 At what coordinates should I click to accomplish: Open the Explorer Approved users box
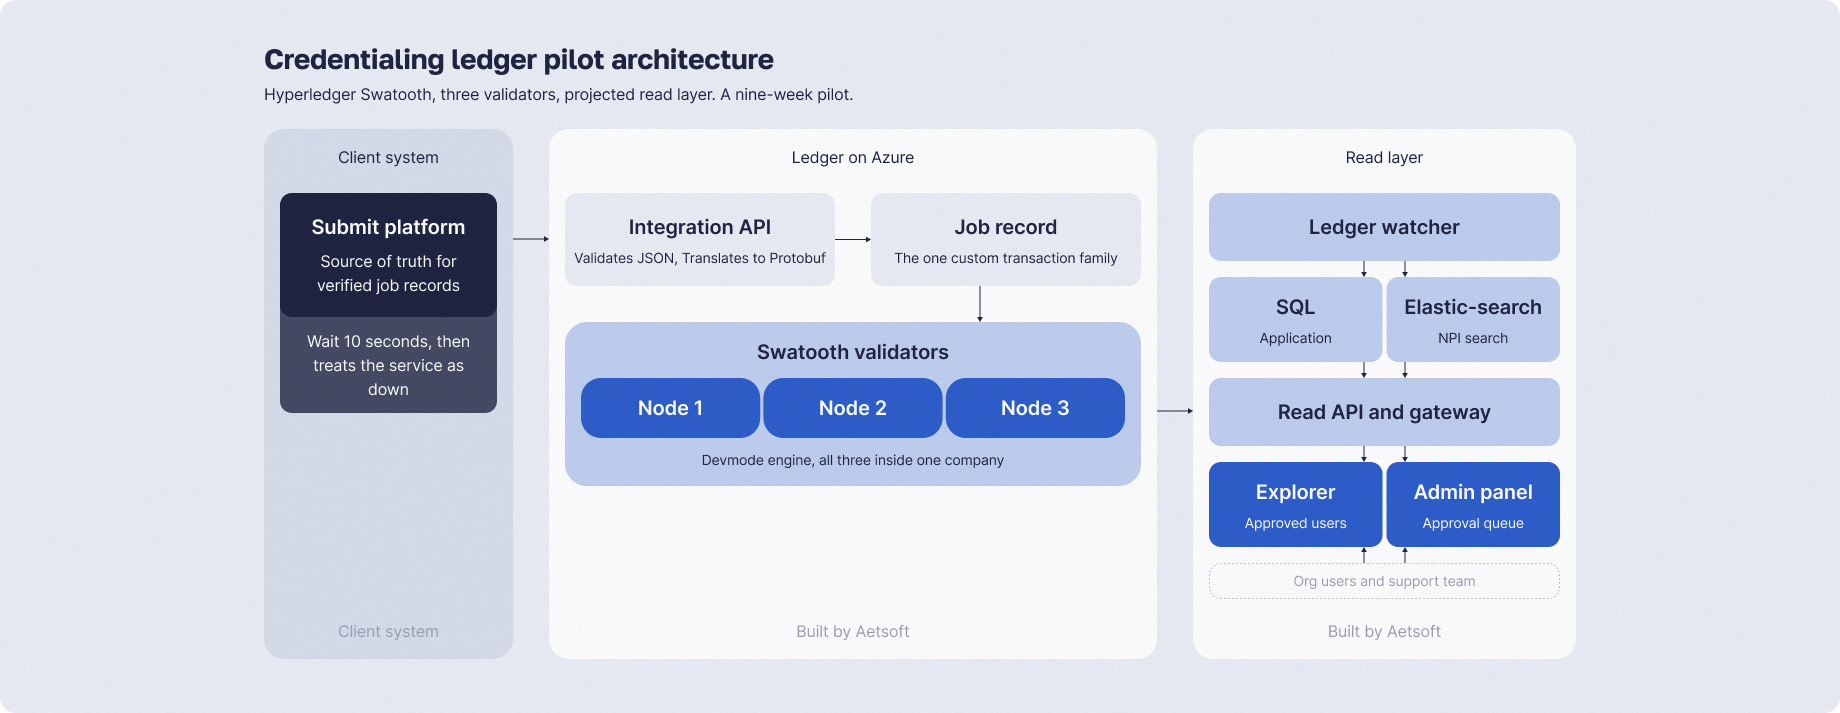pyautogui.click(x=1296, y=505)
